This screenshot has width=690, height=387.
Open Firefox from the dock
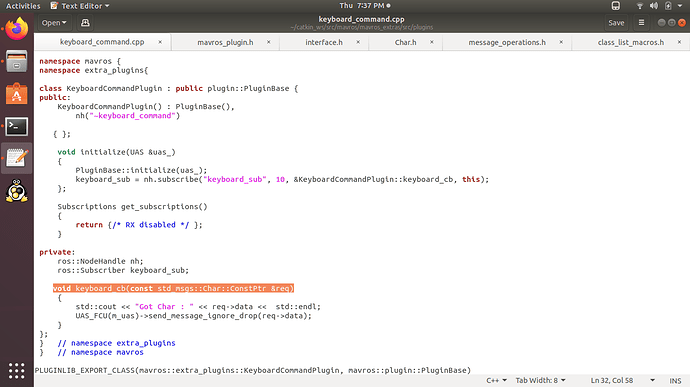[17, 29]
